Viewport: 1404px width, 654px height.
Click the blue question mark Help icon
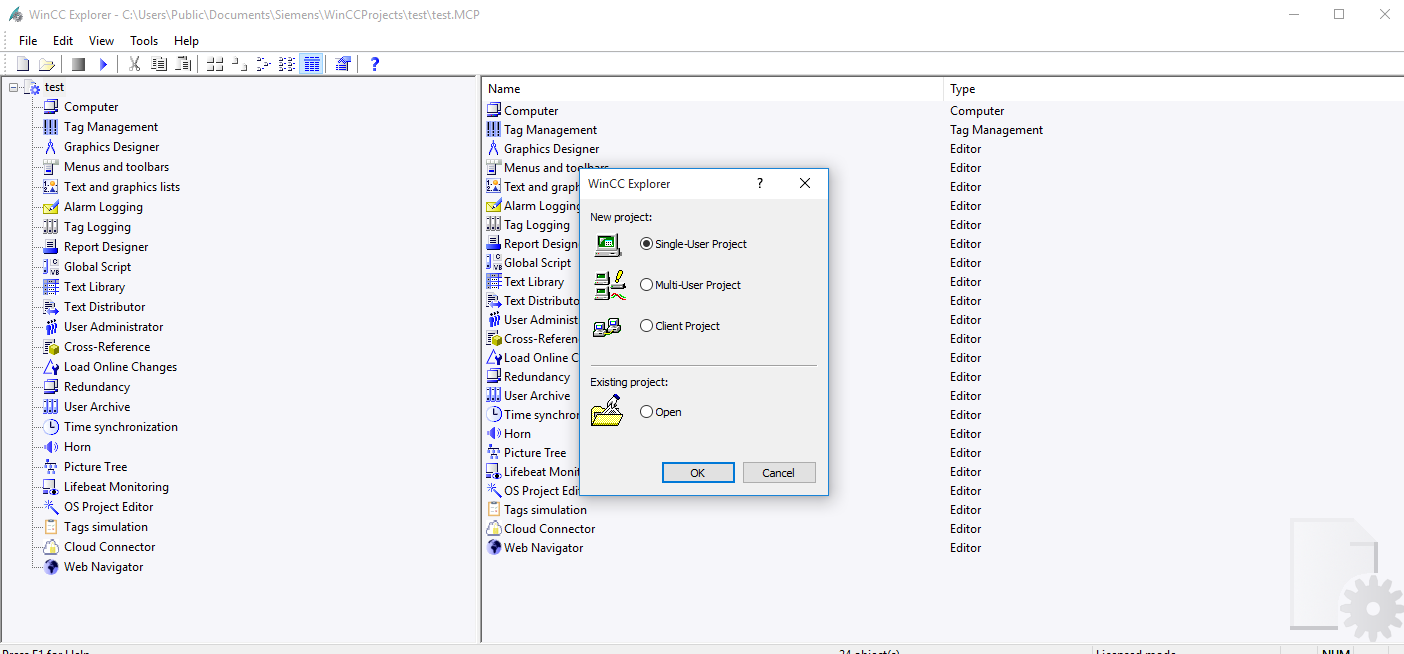click(375, 64)
